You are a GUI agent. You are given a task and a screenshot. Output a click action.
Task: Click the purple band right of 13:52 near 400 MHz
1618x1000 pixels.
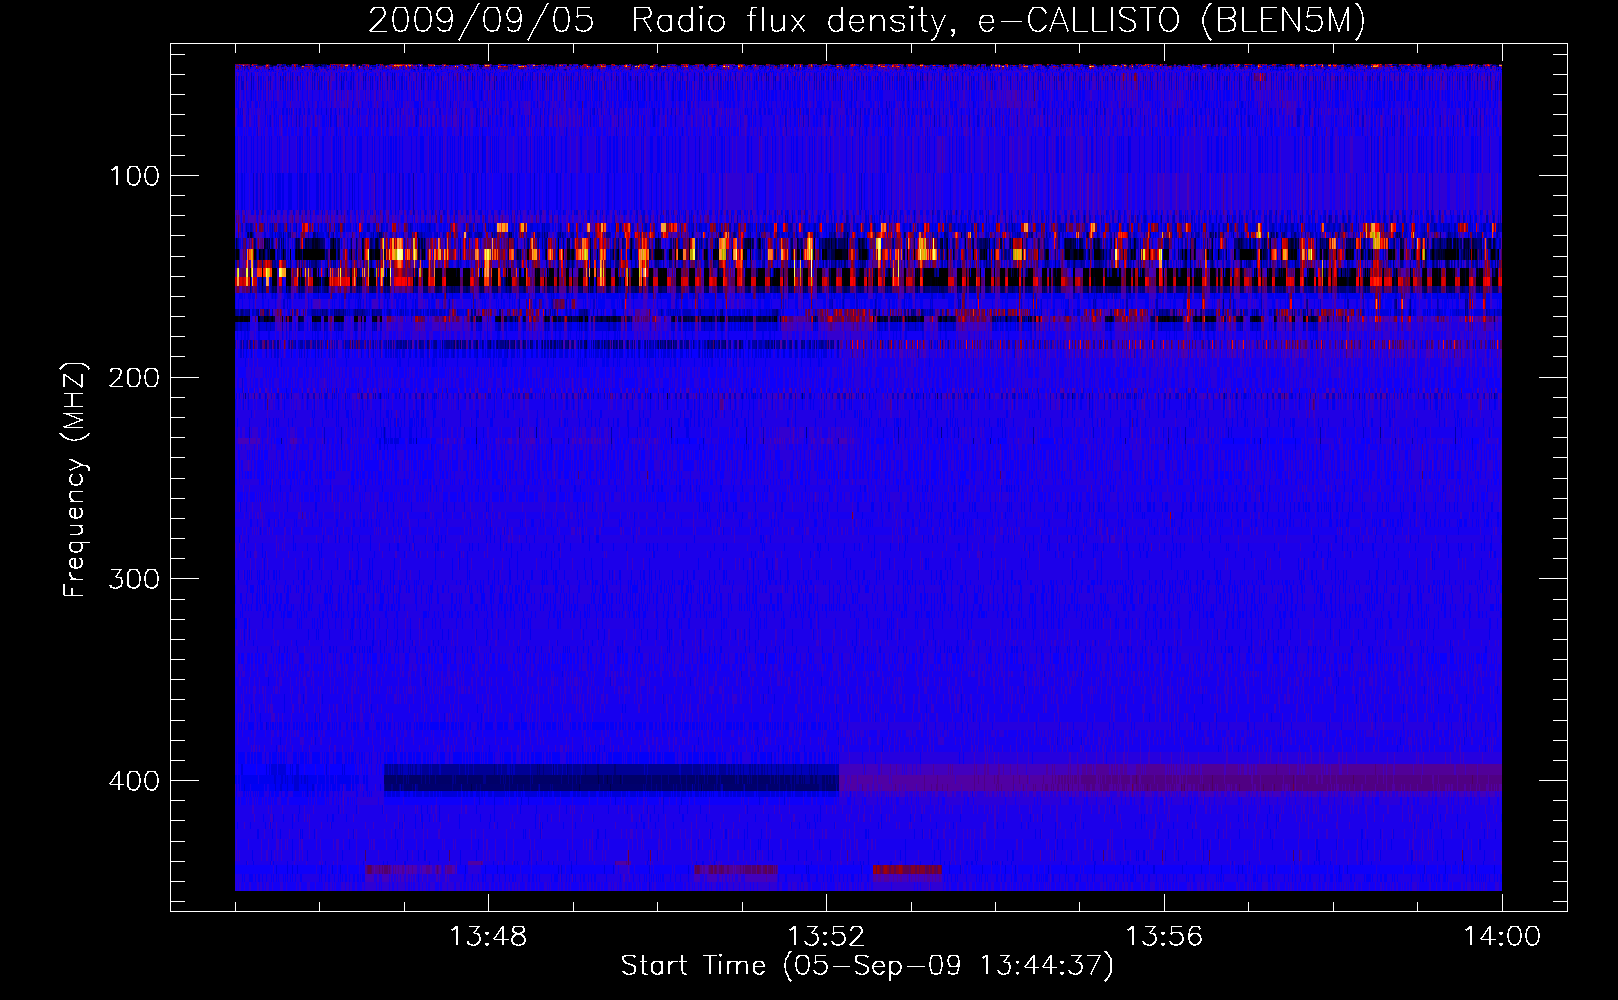click(1170, 778)
